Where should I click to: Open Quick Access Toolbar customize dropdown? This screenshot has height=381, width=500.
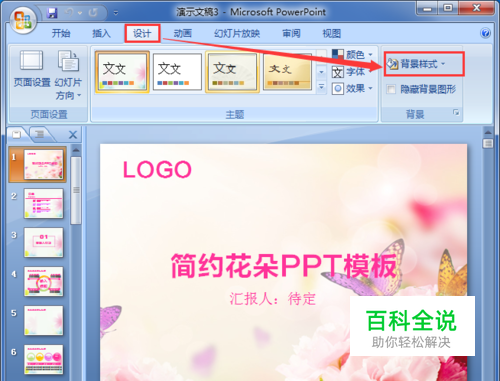click(116, 13)
